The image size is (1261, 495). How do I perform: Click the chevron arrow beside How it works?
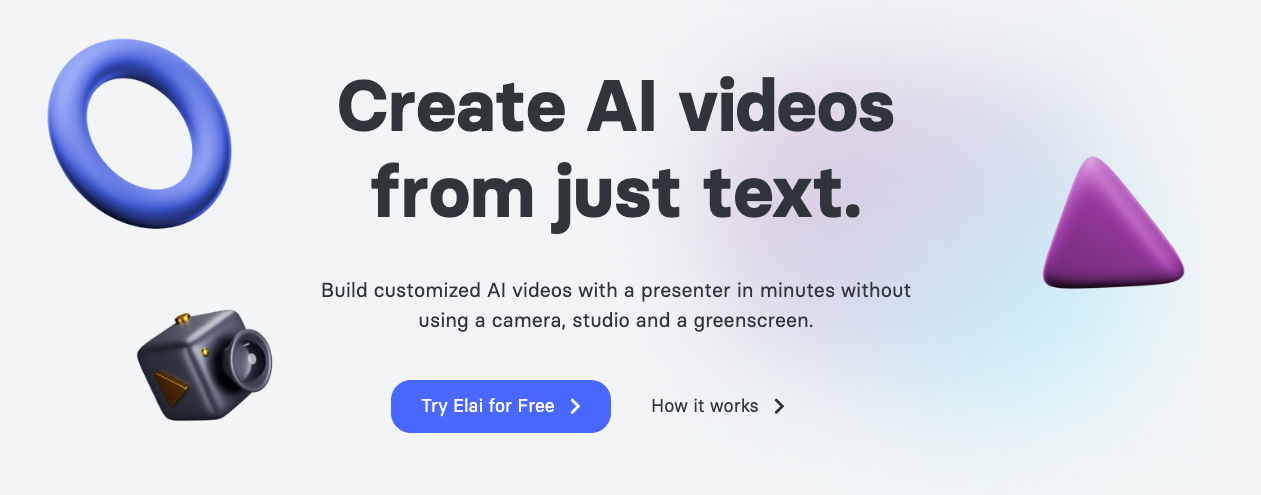[779, 406]
